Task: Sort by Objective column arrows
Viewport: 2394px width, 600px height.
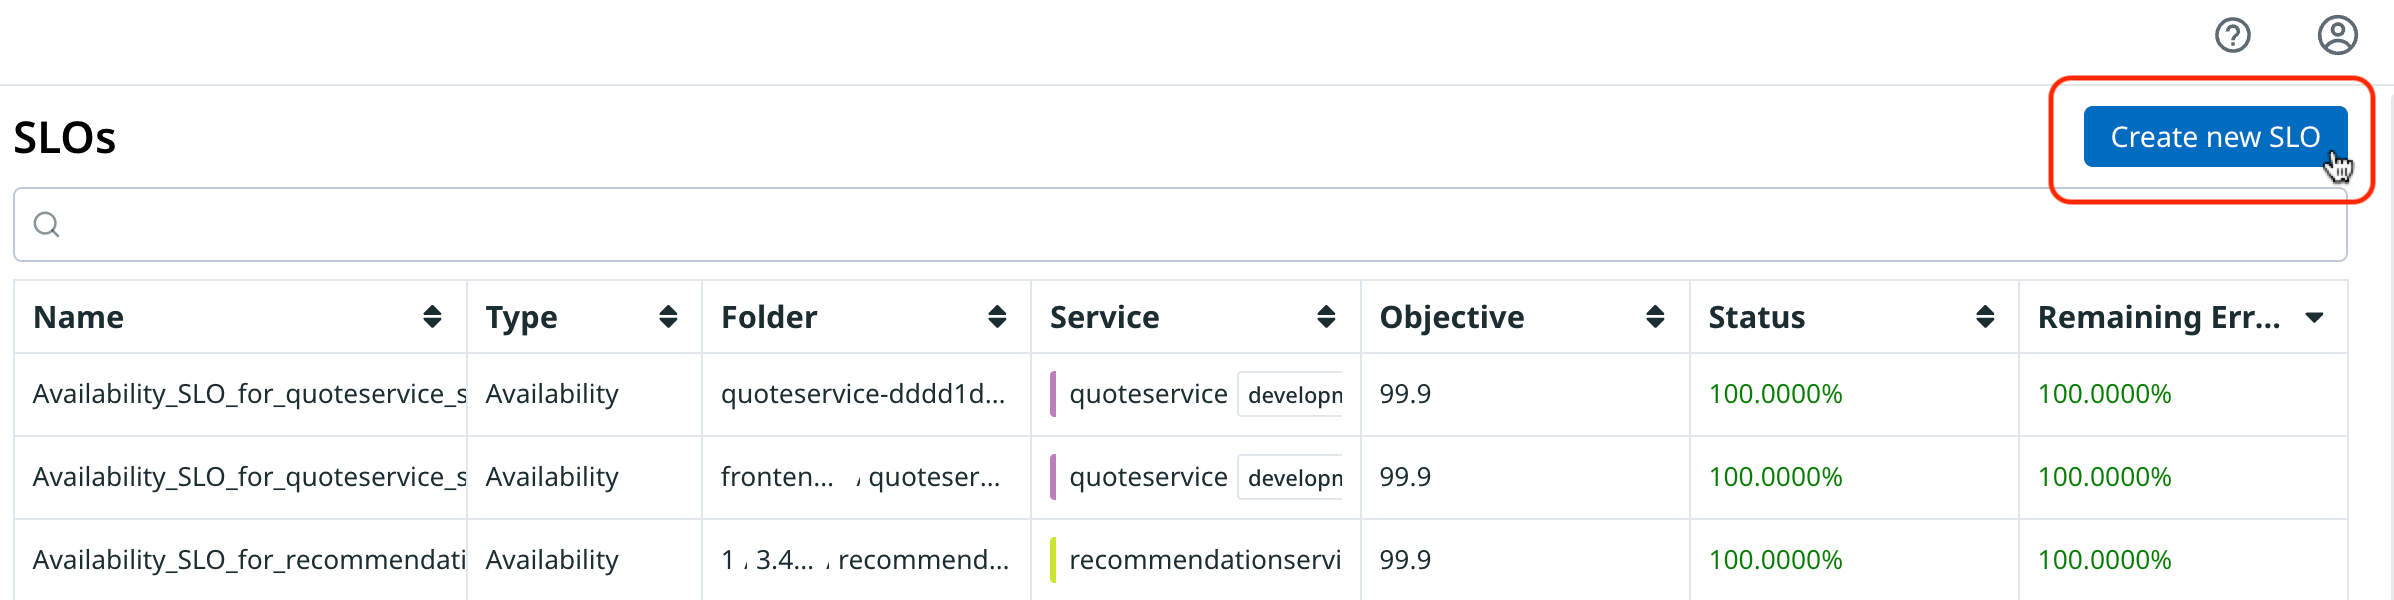Action: pos(1655,317)
